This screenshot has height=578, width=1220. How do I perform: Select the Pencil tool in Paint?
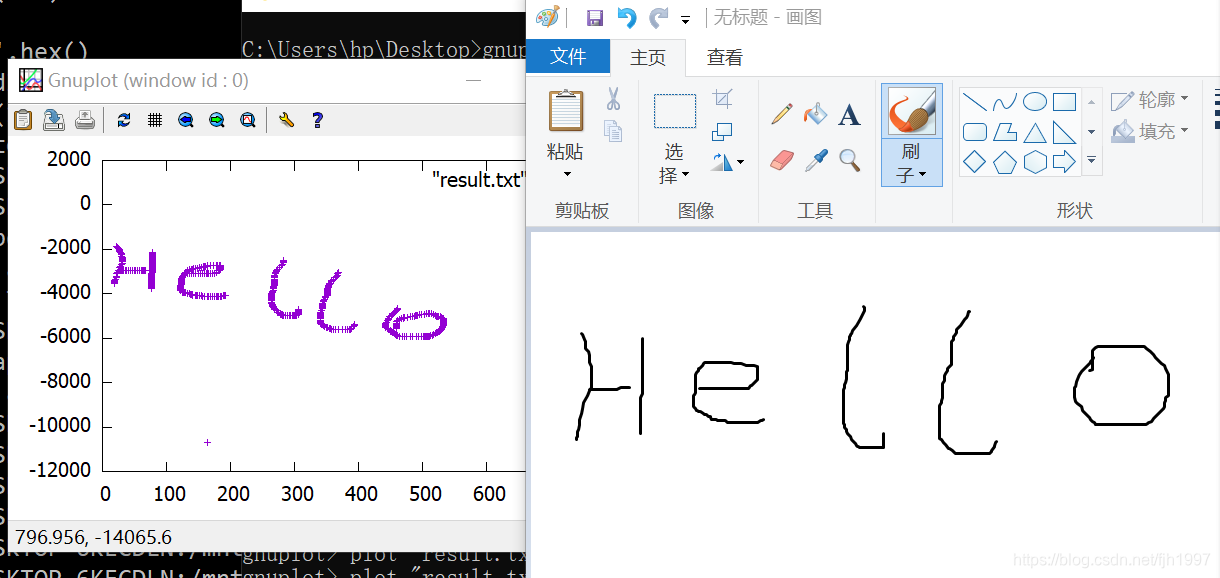click(x=781, y=116)
